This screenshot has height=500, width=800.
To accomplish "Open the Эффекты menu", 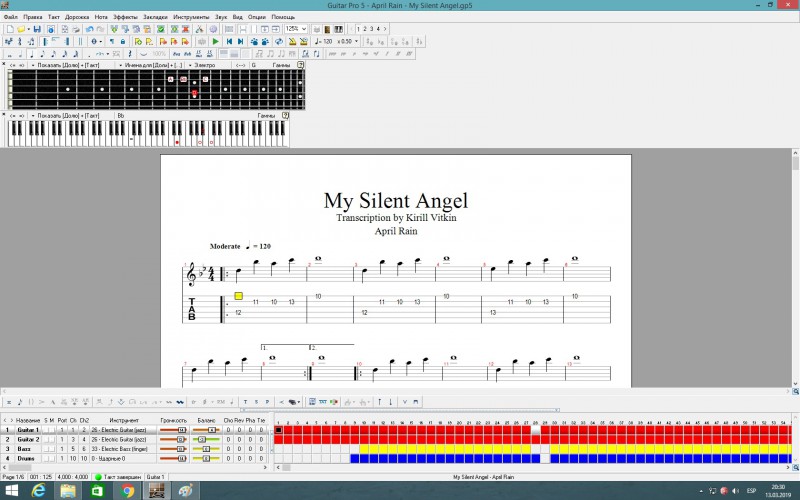I will pos(125,17).
